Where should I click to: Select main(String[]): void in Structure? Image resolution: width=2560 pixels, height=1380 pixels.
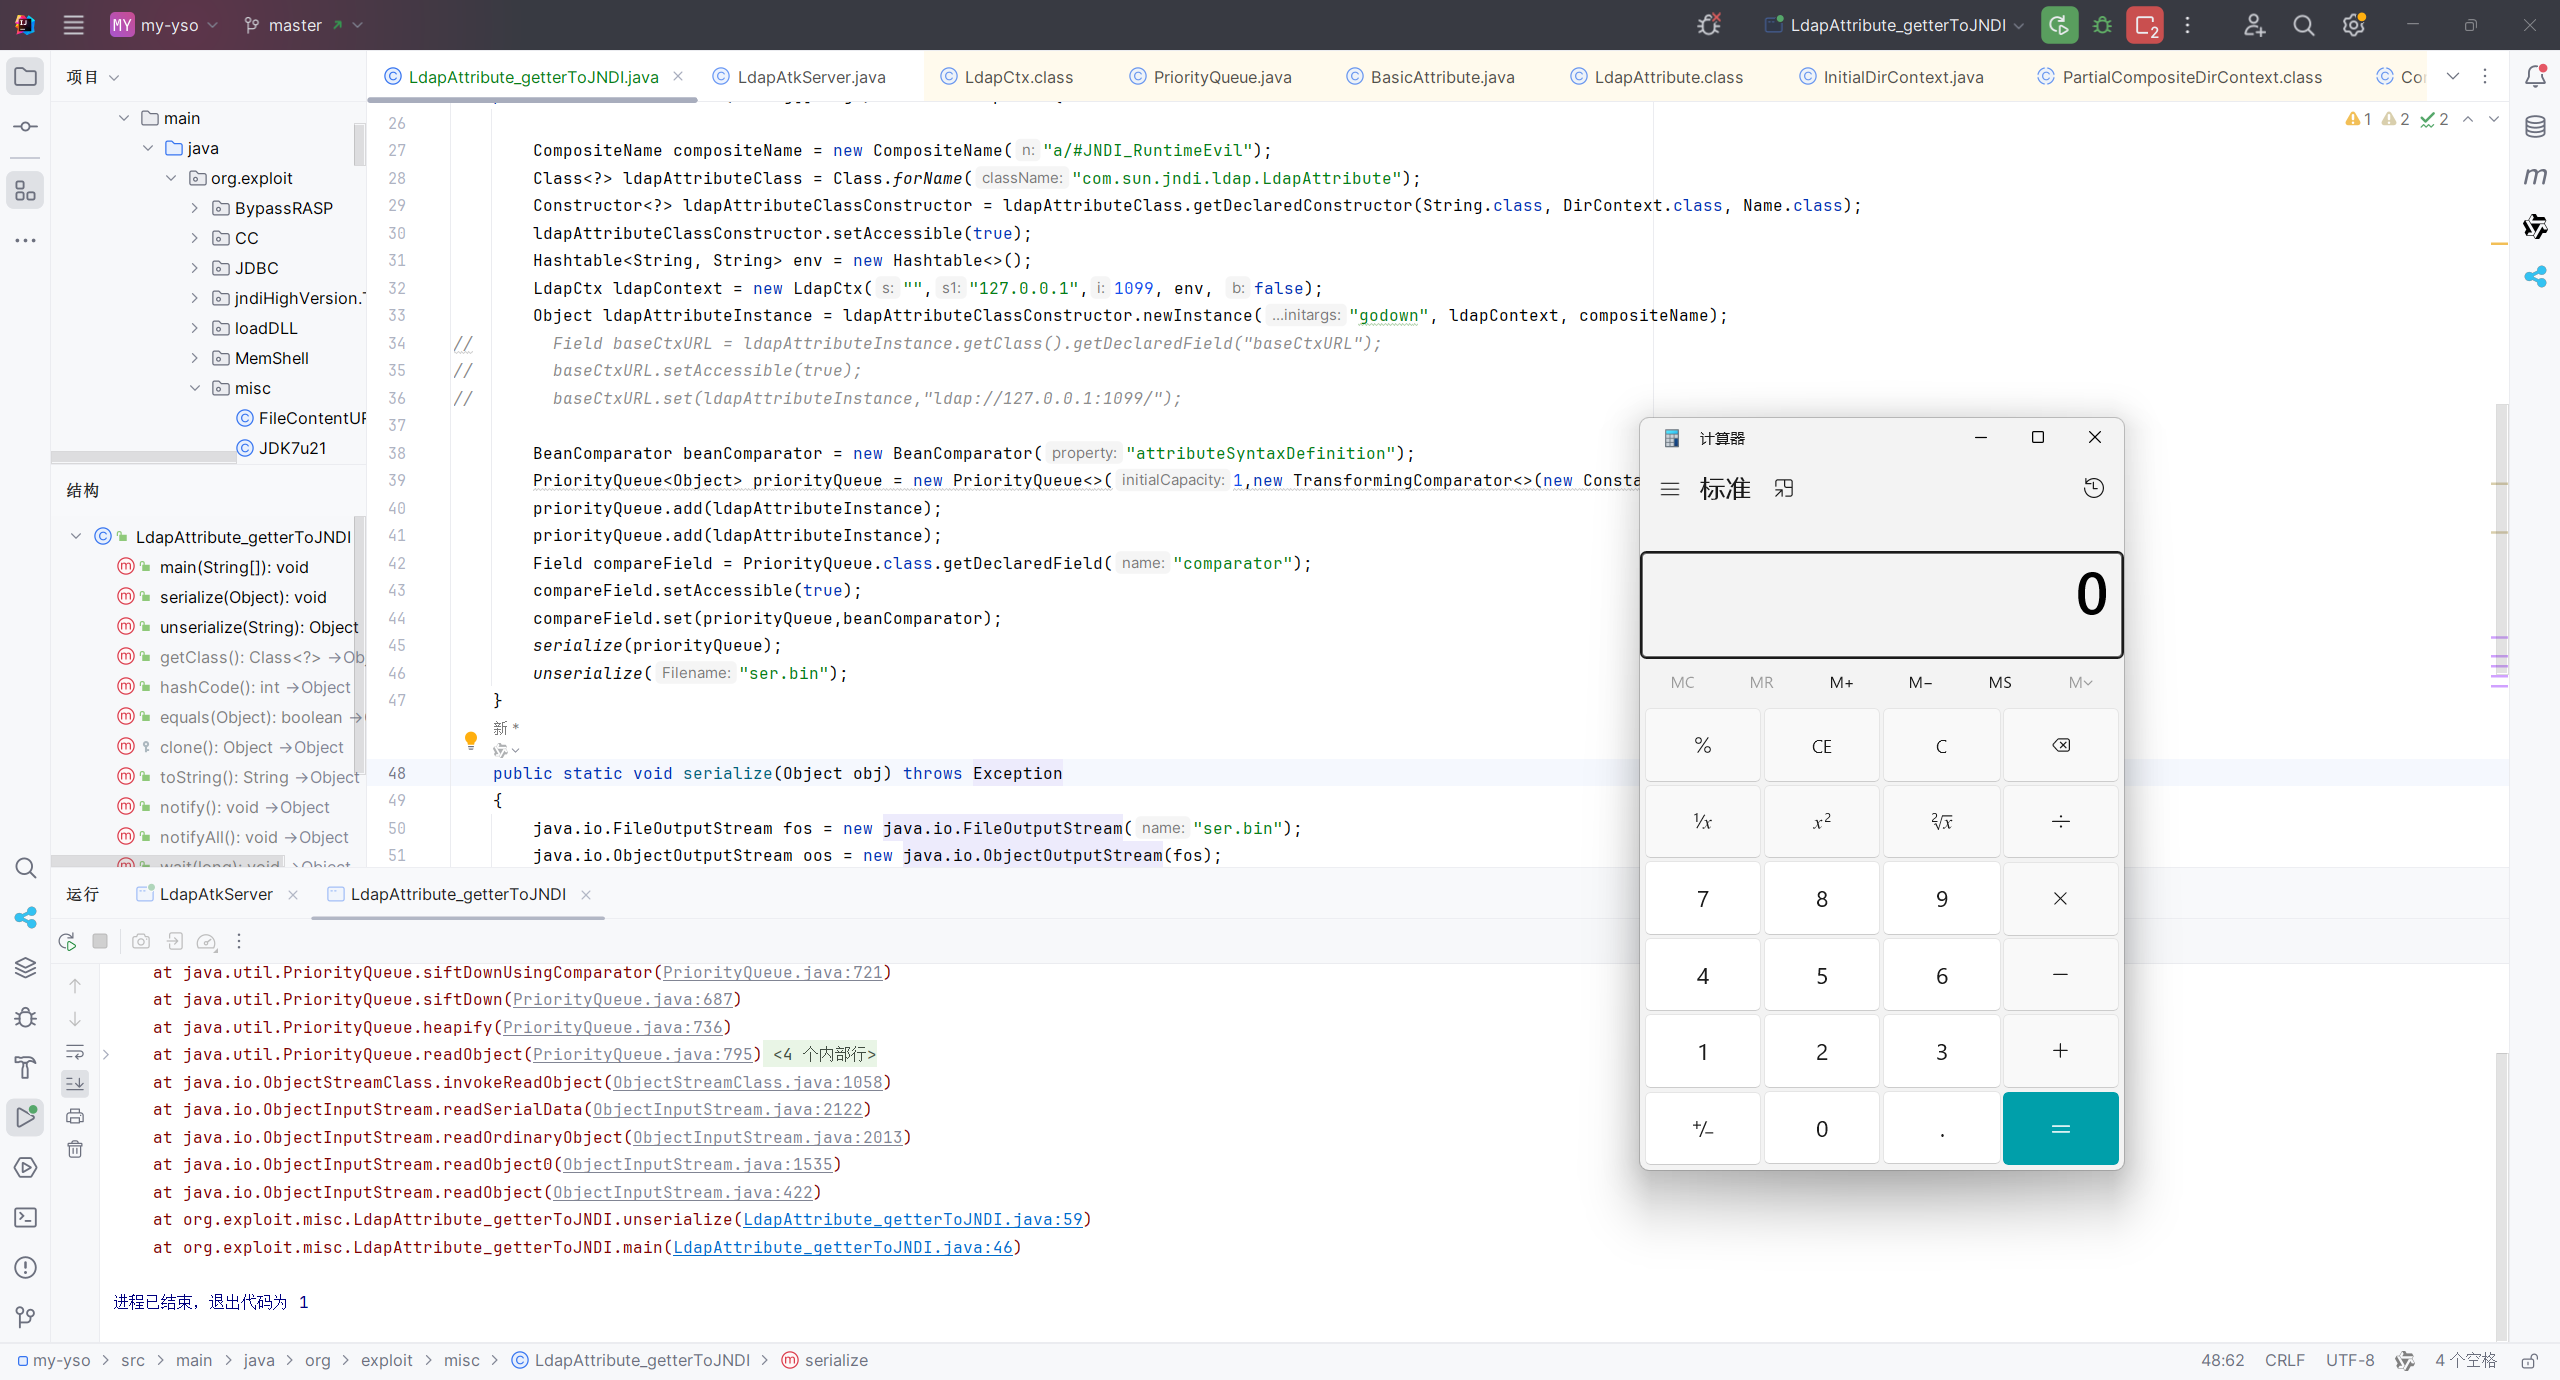click(234, 567)
